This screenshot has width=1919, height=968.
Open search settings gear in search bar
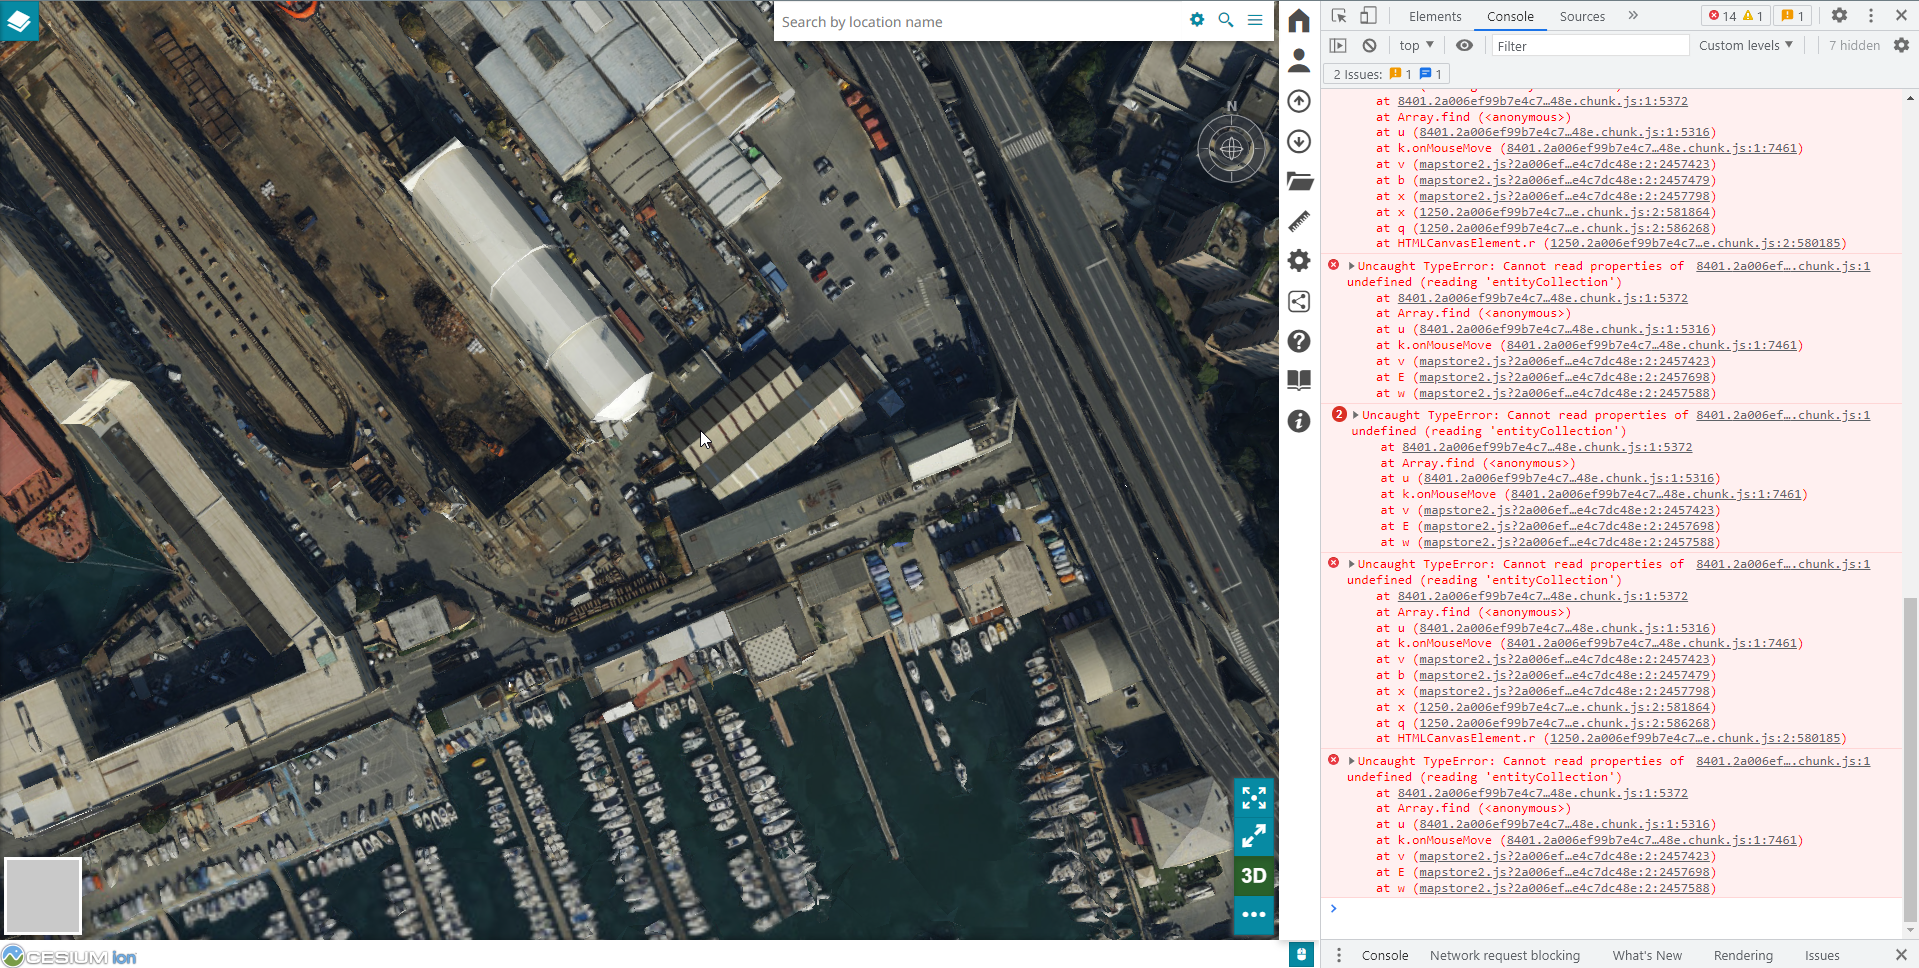tap(1197, 20)
